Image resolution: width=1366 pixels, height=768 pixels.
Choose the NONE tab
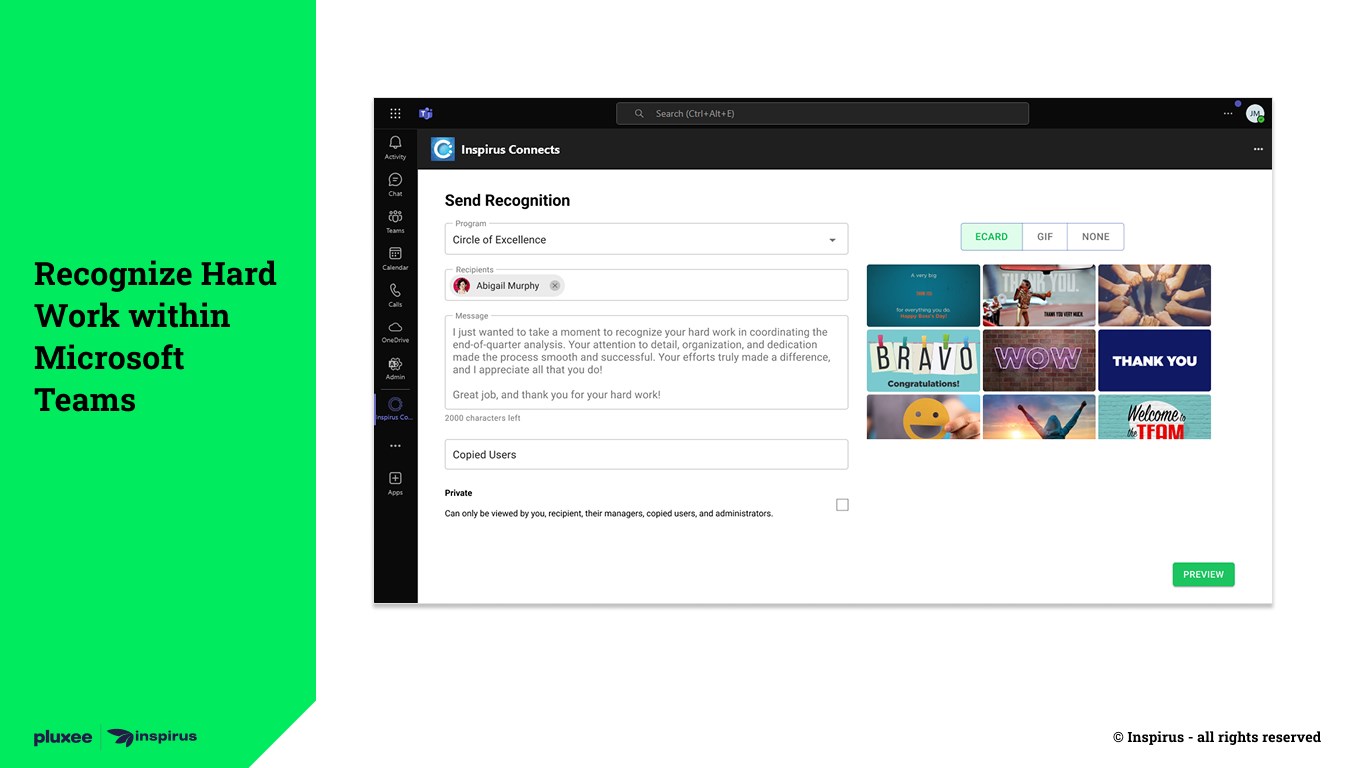[x=1096, y=237]
